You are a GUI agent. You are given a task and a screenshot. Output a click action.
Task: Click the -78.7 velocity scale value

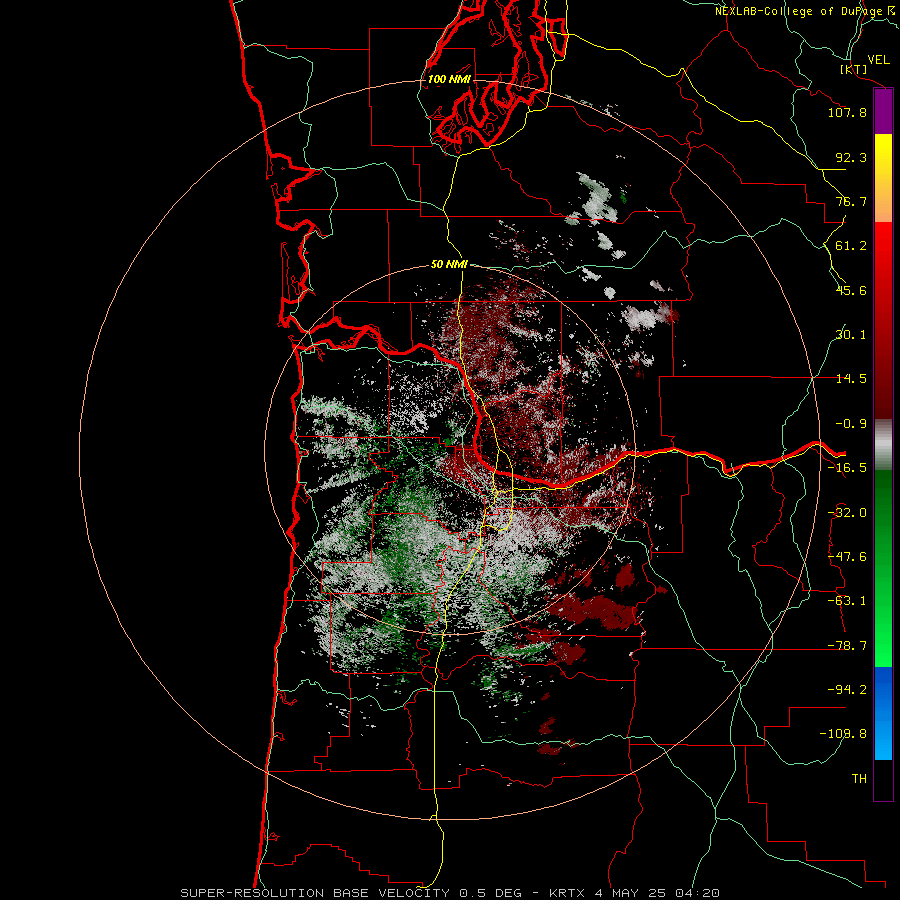point(847,646)
